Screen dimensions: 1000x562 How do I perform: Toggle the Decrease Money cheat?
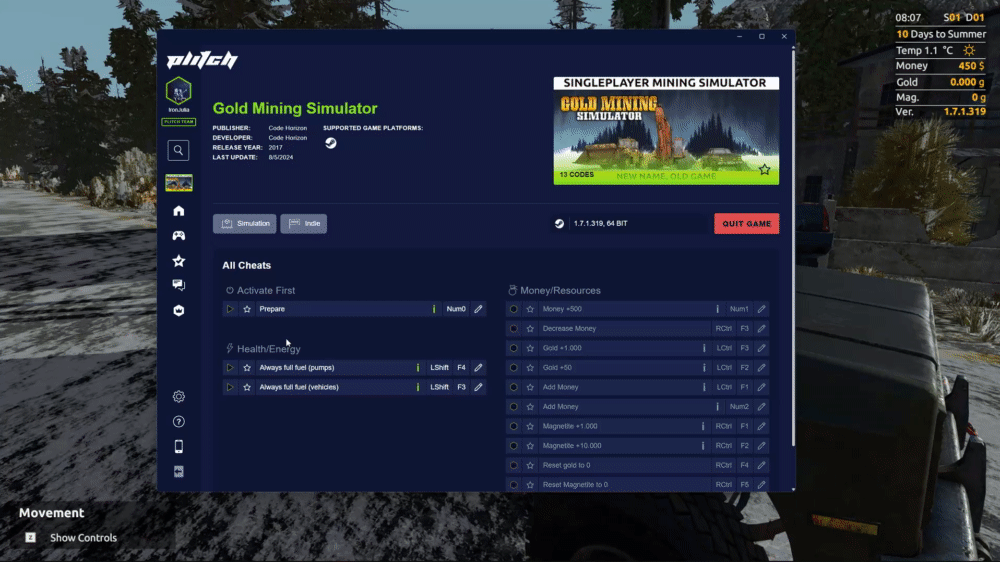point(513,329)
